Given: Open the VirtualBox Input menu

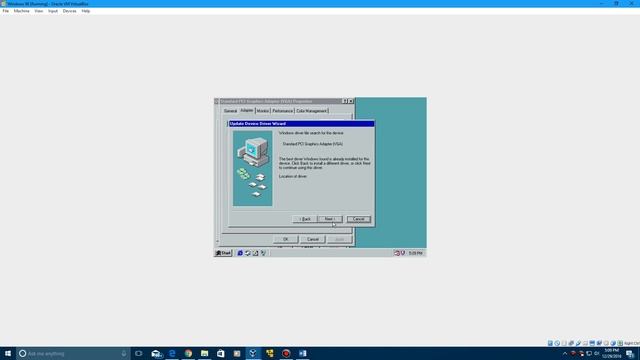Looking at the screenshot, I should click(53, 11).
